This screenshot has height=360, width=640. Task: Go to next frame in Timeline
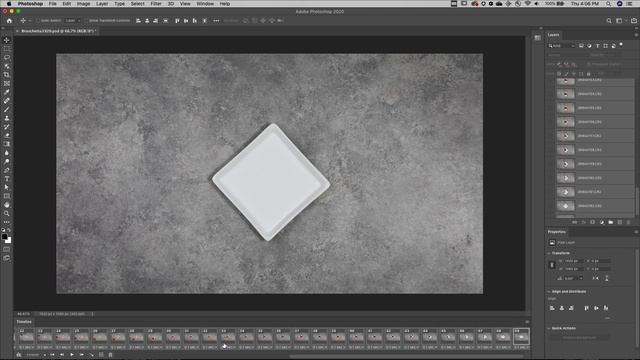tap(82, 355)
